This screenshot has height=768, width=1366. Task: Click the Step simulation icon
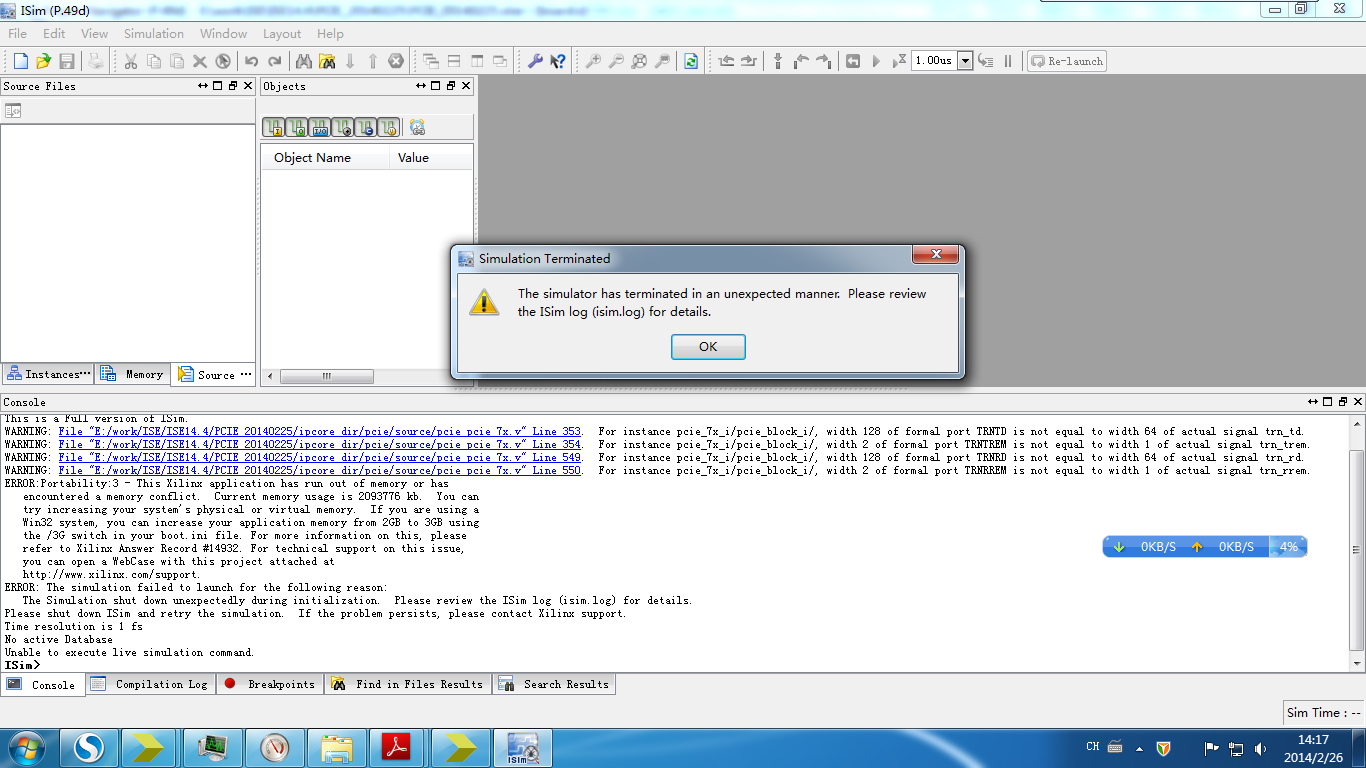[986, 61]
